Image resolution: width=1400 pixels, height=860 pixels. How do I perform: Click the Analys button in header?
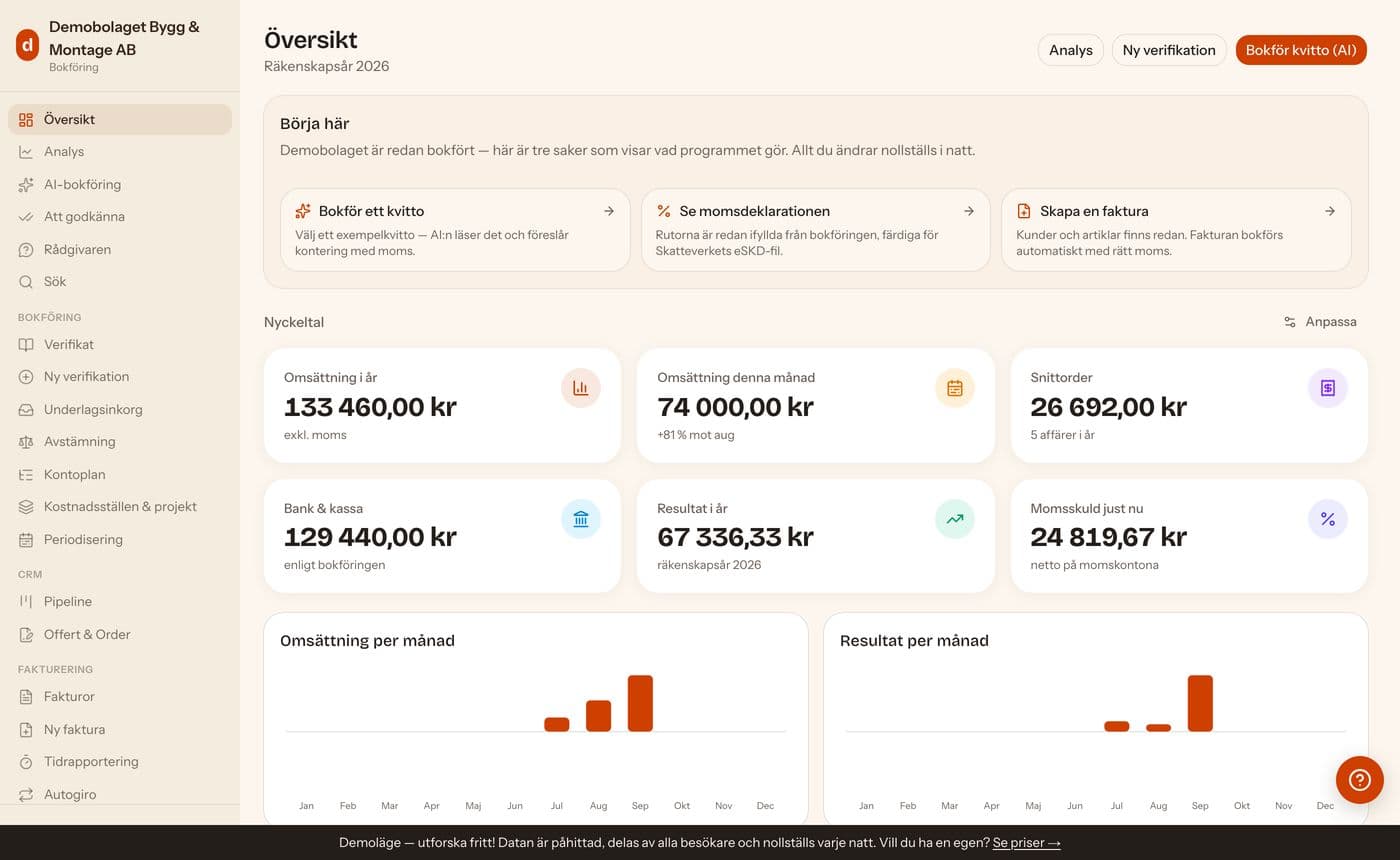click(1070, 50)
